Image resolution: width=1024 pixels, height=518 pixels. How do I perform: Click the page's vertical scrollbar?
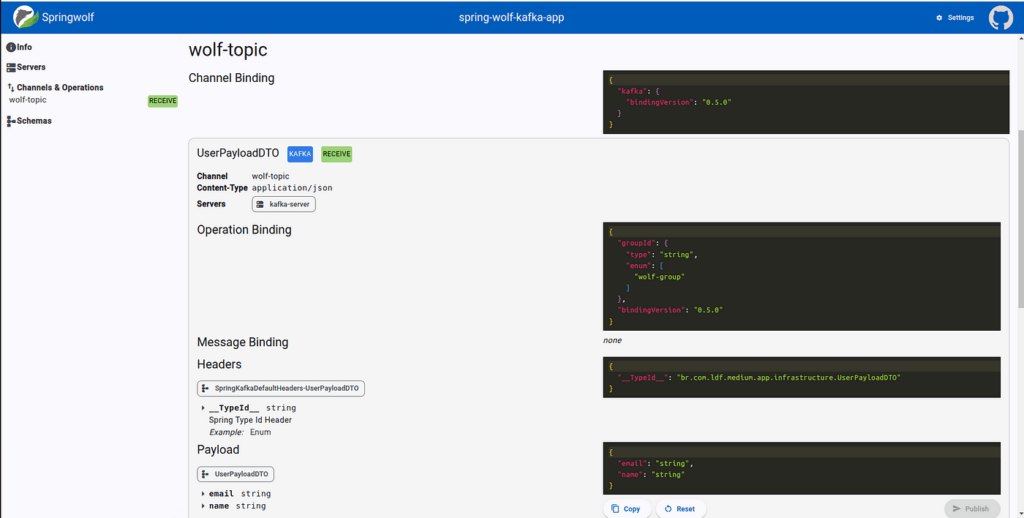click(1020, 200)
